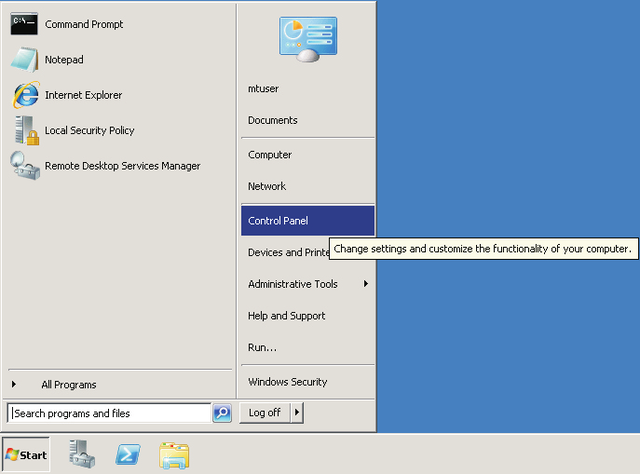Open Devices and Printers
Image resolution: width=640 pixels, height=474 pixels.
point(285,252)
